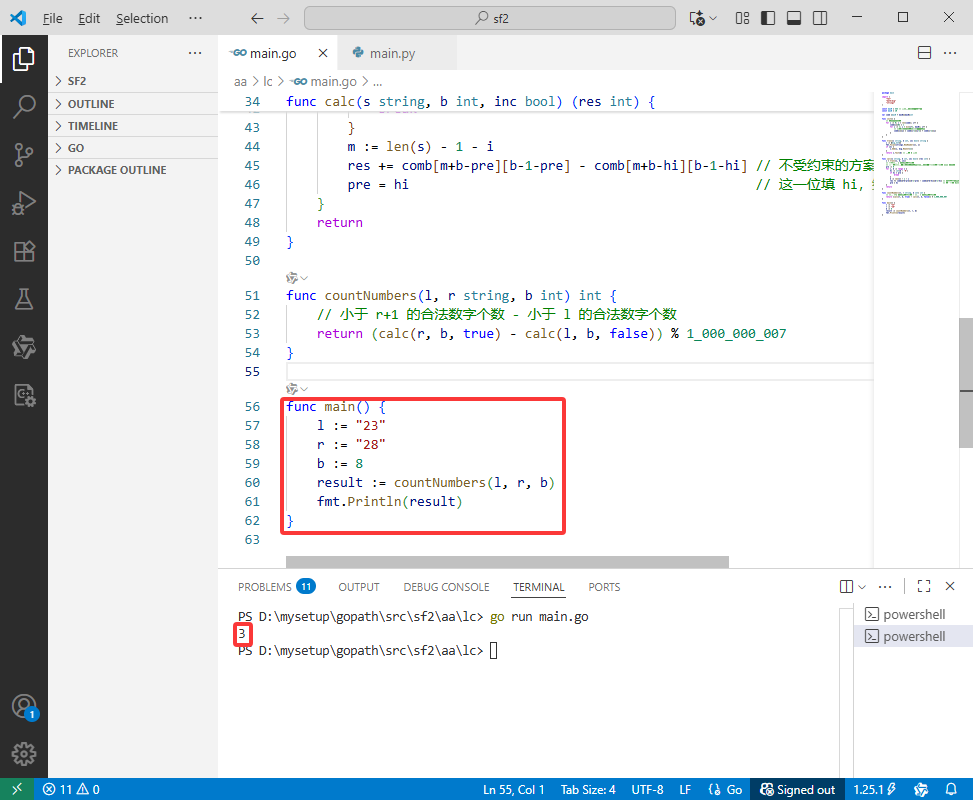The height and width of the screenshot is (800, 973).
Task: Switch to the PORTS panel tab
Action: [x=604, y=587]
